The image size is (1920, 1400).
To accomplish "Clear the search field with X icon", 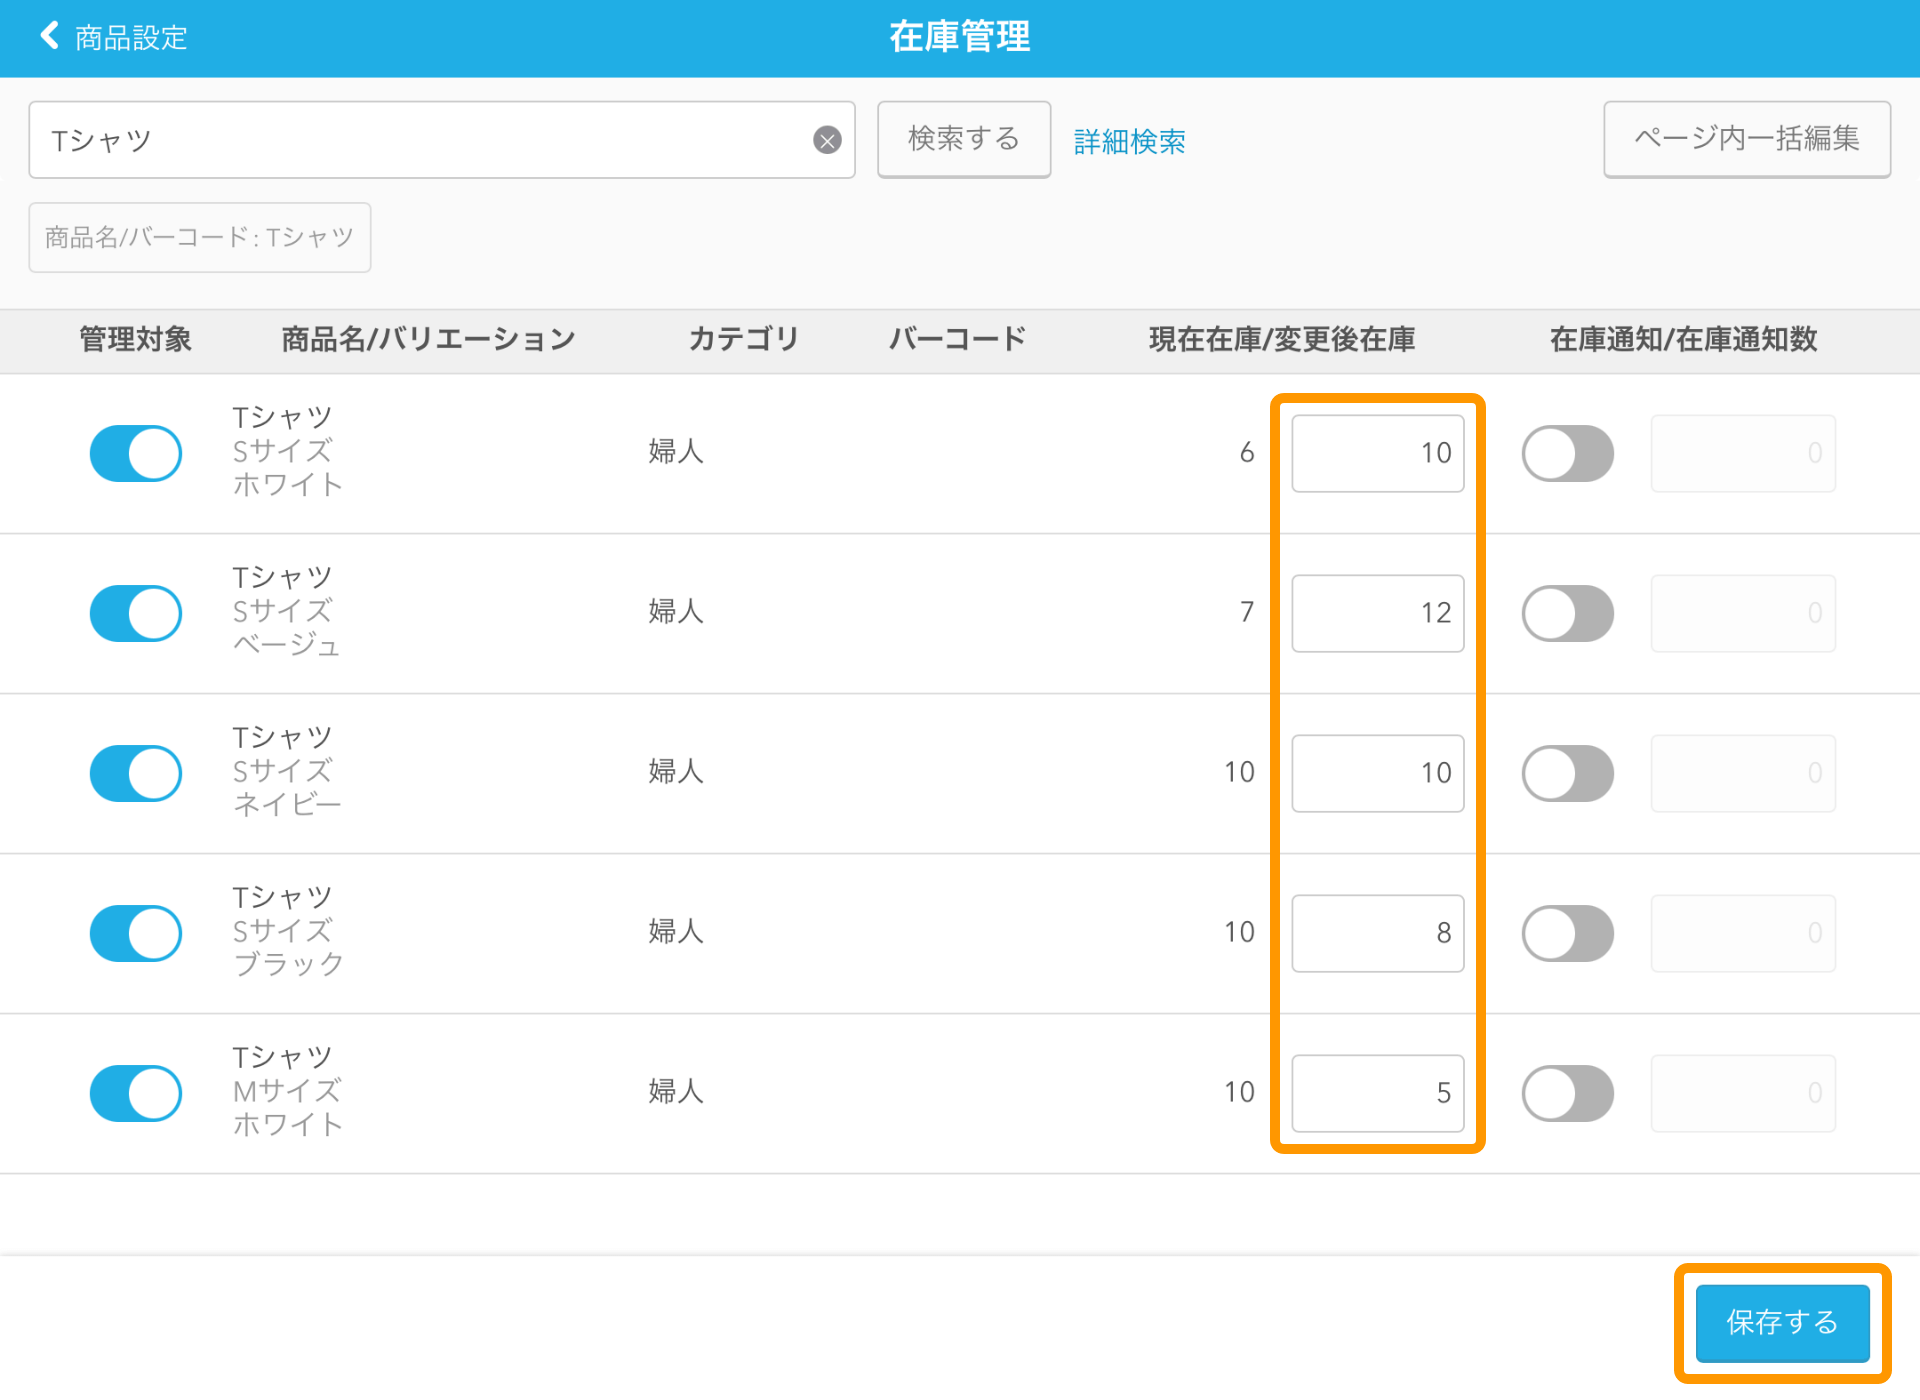I will pyautogui.click(x=827, y=140).
